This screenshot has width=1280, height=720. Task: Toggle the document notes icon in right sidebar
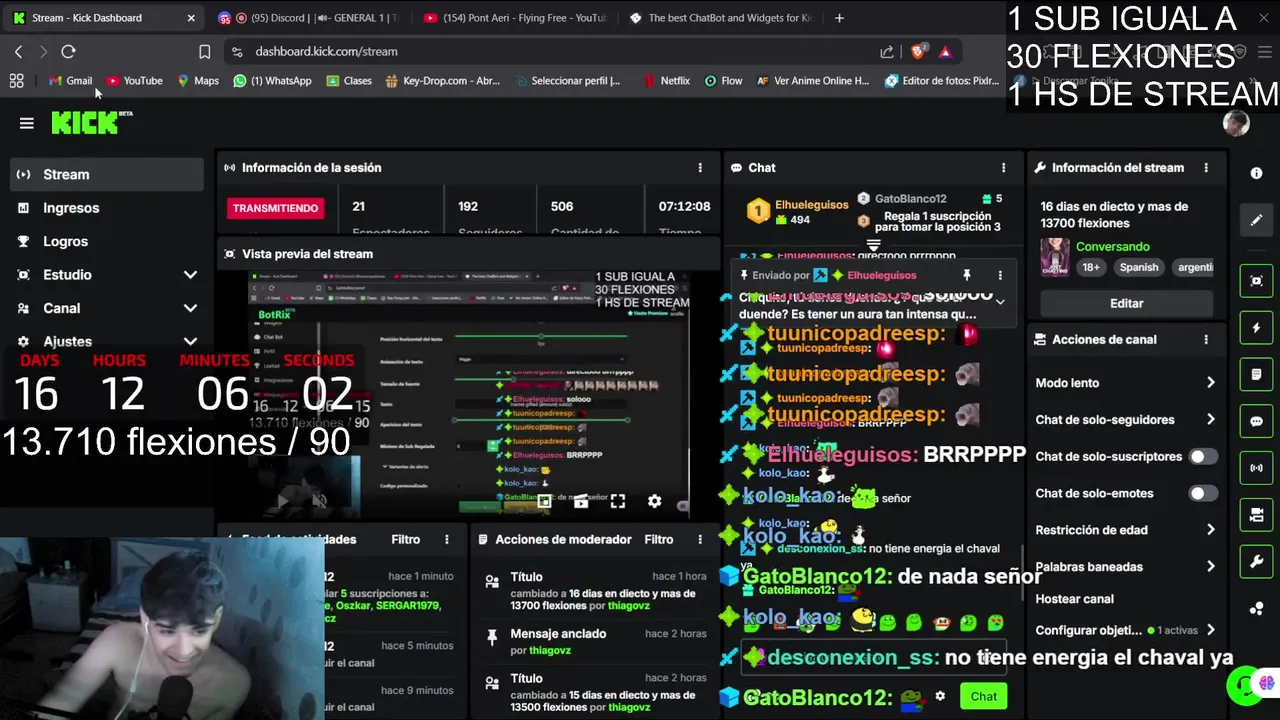tap(1257, 375)
